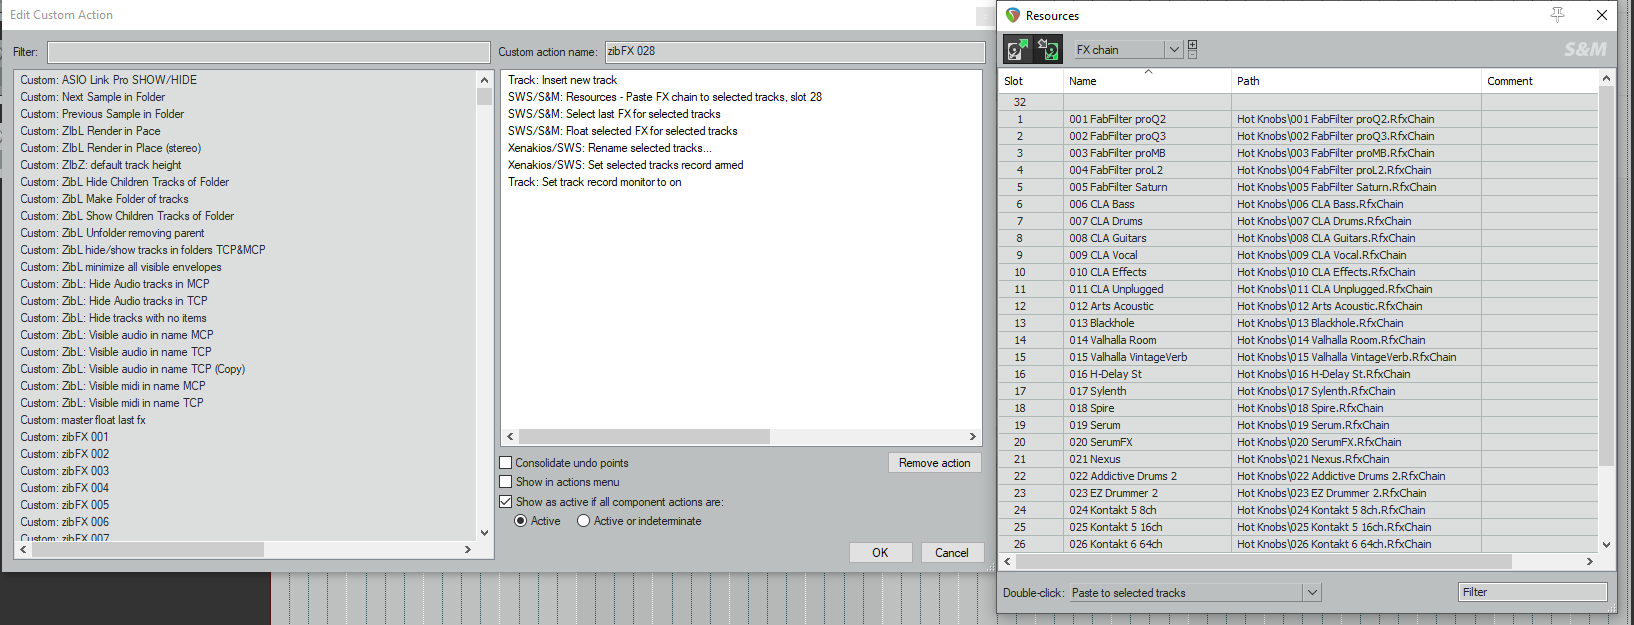
Task: Click the Cancel button
Action: (x=952, y=553)
